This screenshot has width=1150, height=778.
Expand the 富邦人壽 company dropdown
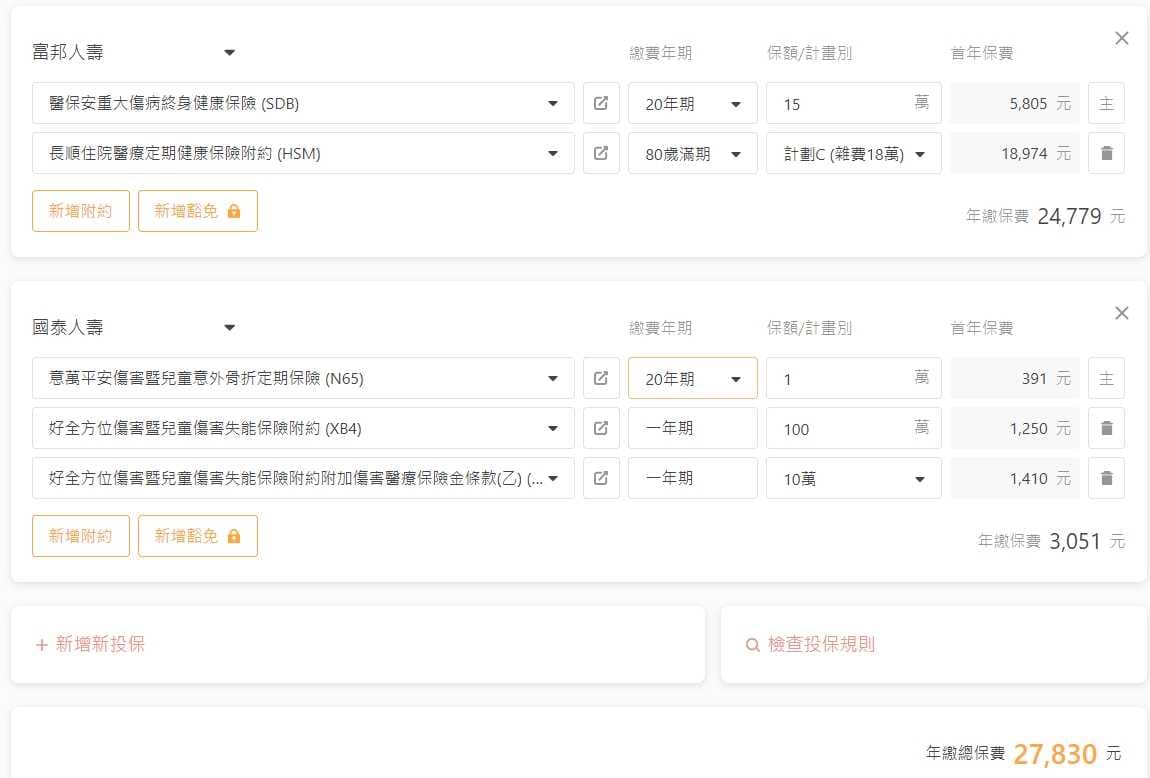click(229, 52)
